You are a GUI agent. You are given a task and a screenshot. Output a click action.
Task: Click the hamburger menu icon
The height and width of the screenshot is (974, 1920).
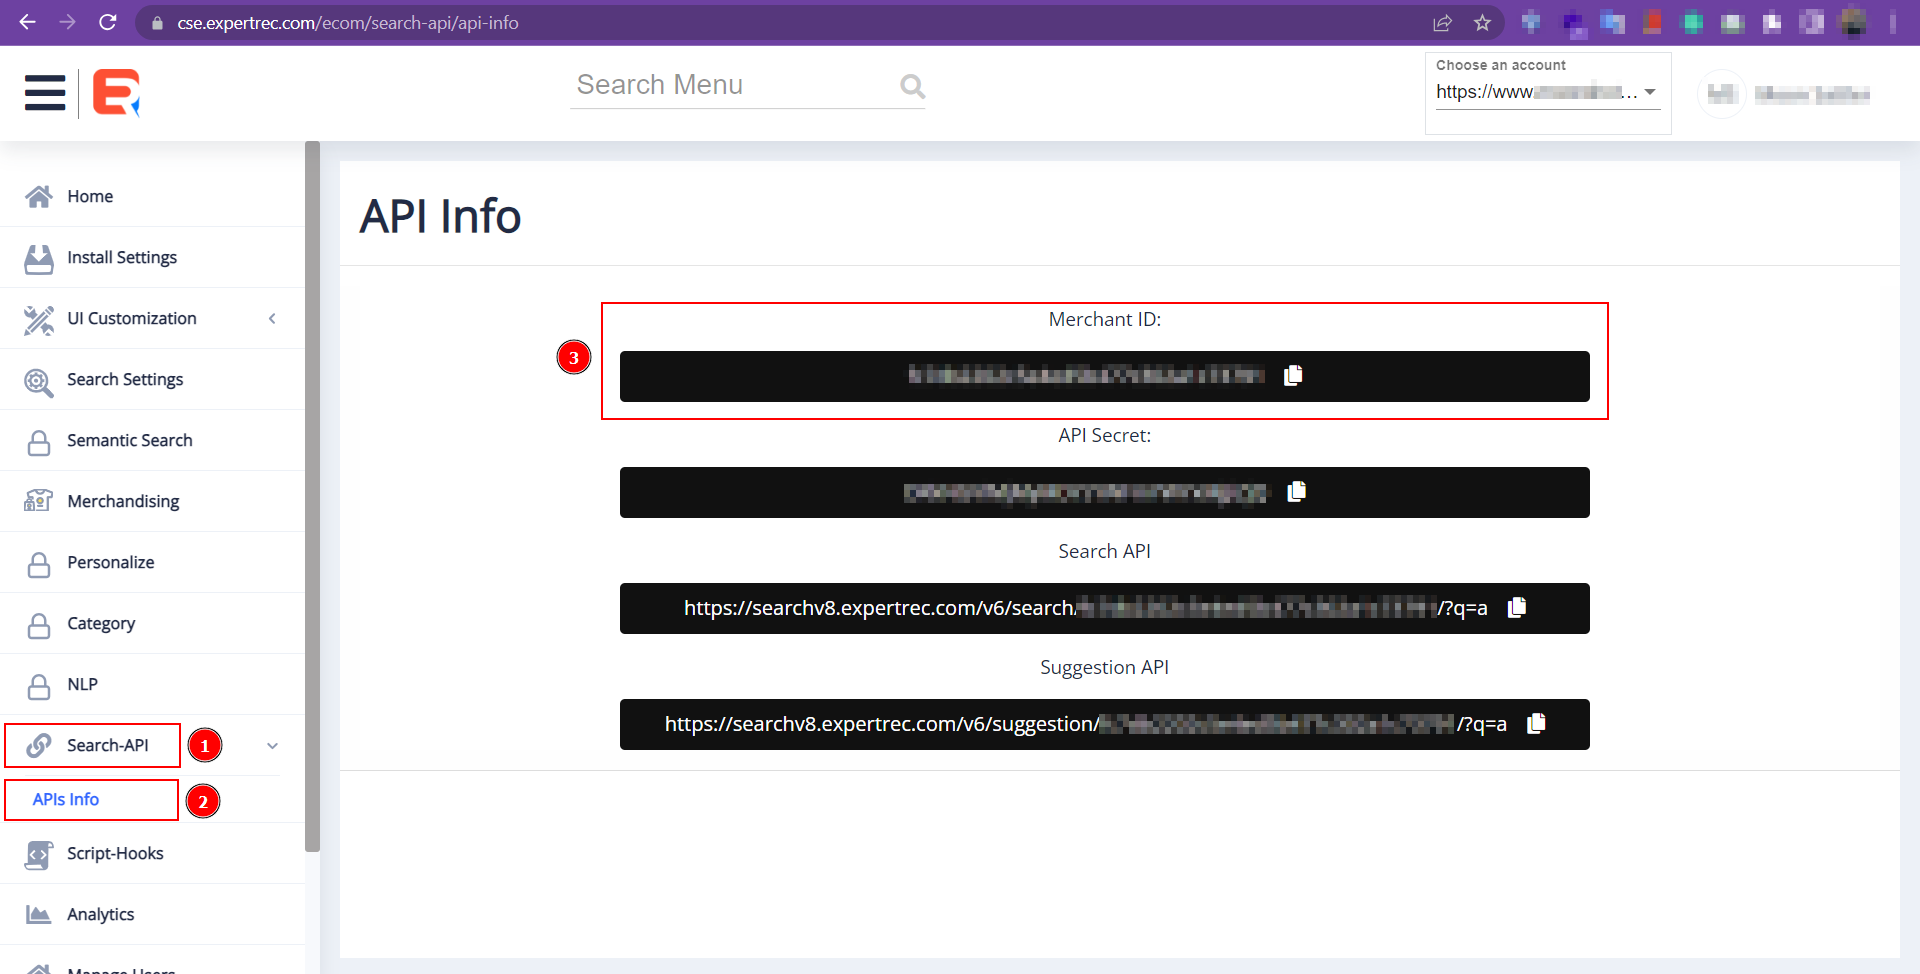[x=45, y=93]
